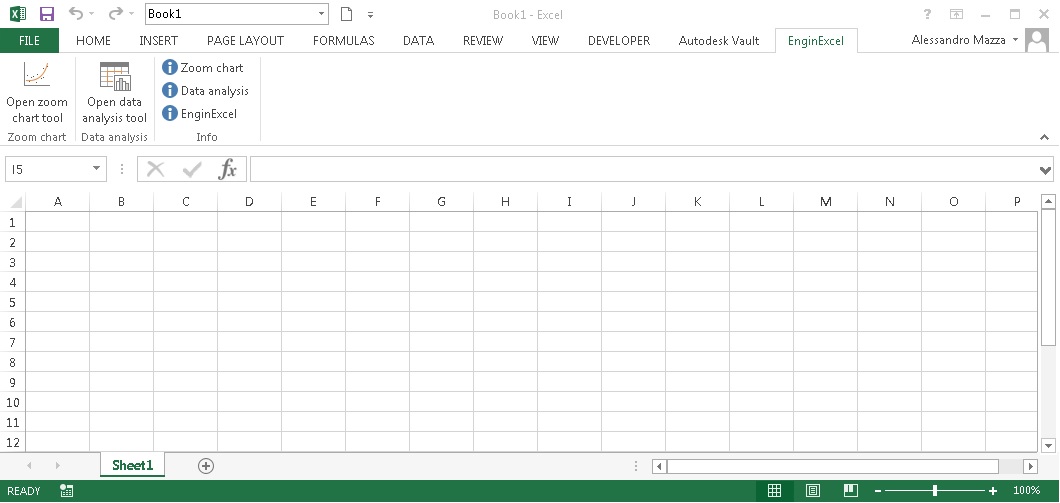Click the vertical scrollbar down arrow
This screenshot has width=1060, height=503.
[x=1048, y=445]
